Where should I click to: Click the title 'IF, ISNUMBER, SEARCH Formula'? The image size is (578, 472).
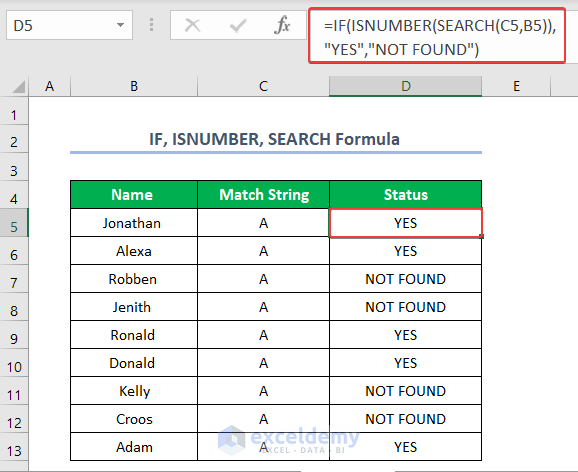pyautogui.click(x=274, y=139)
